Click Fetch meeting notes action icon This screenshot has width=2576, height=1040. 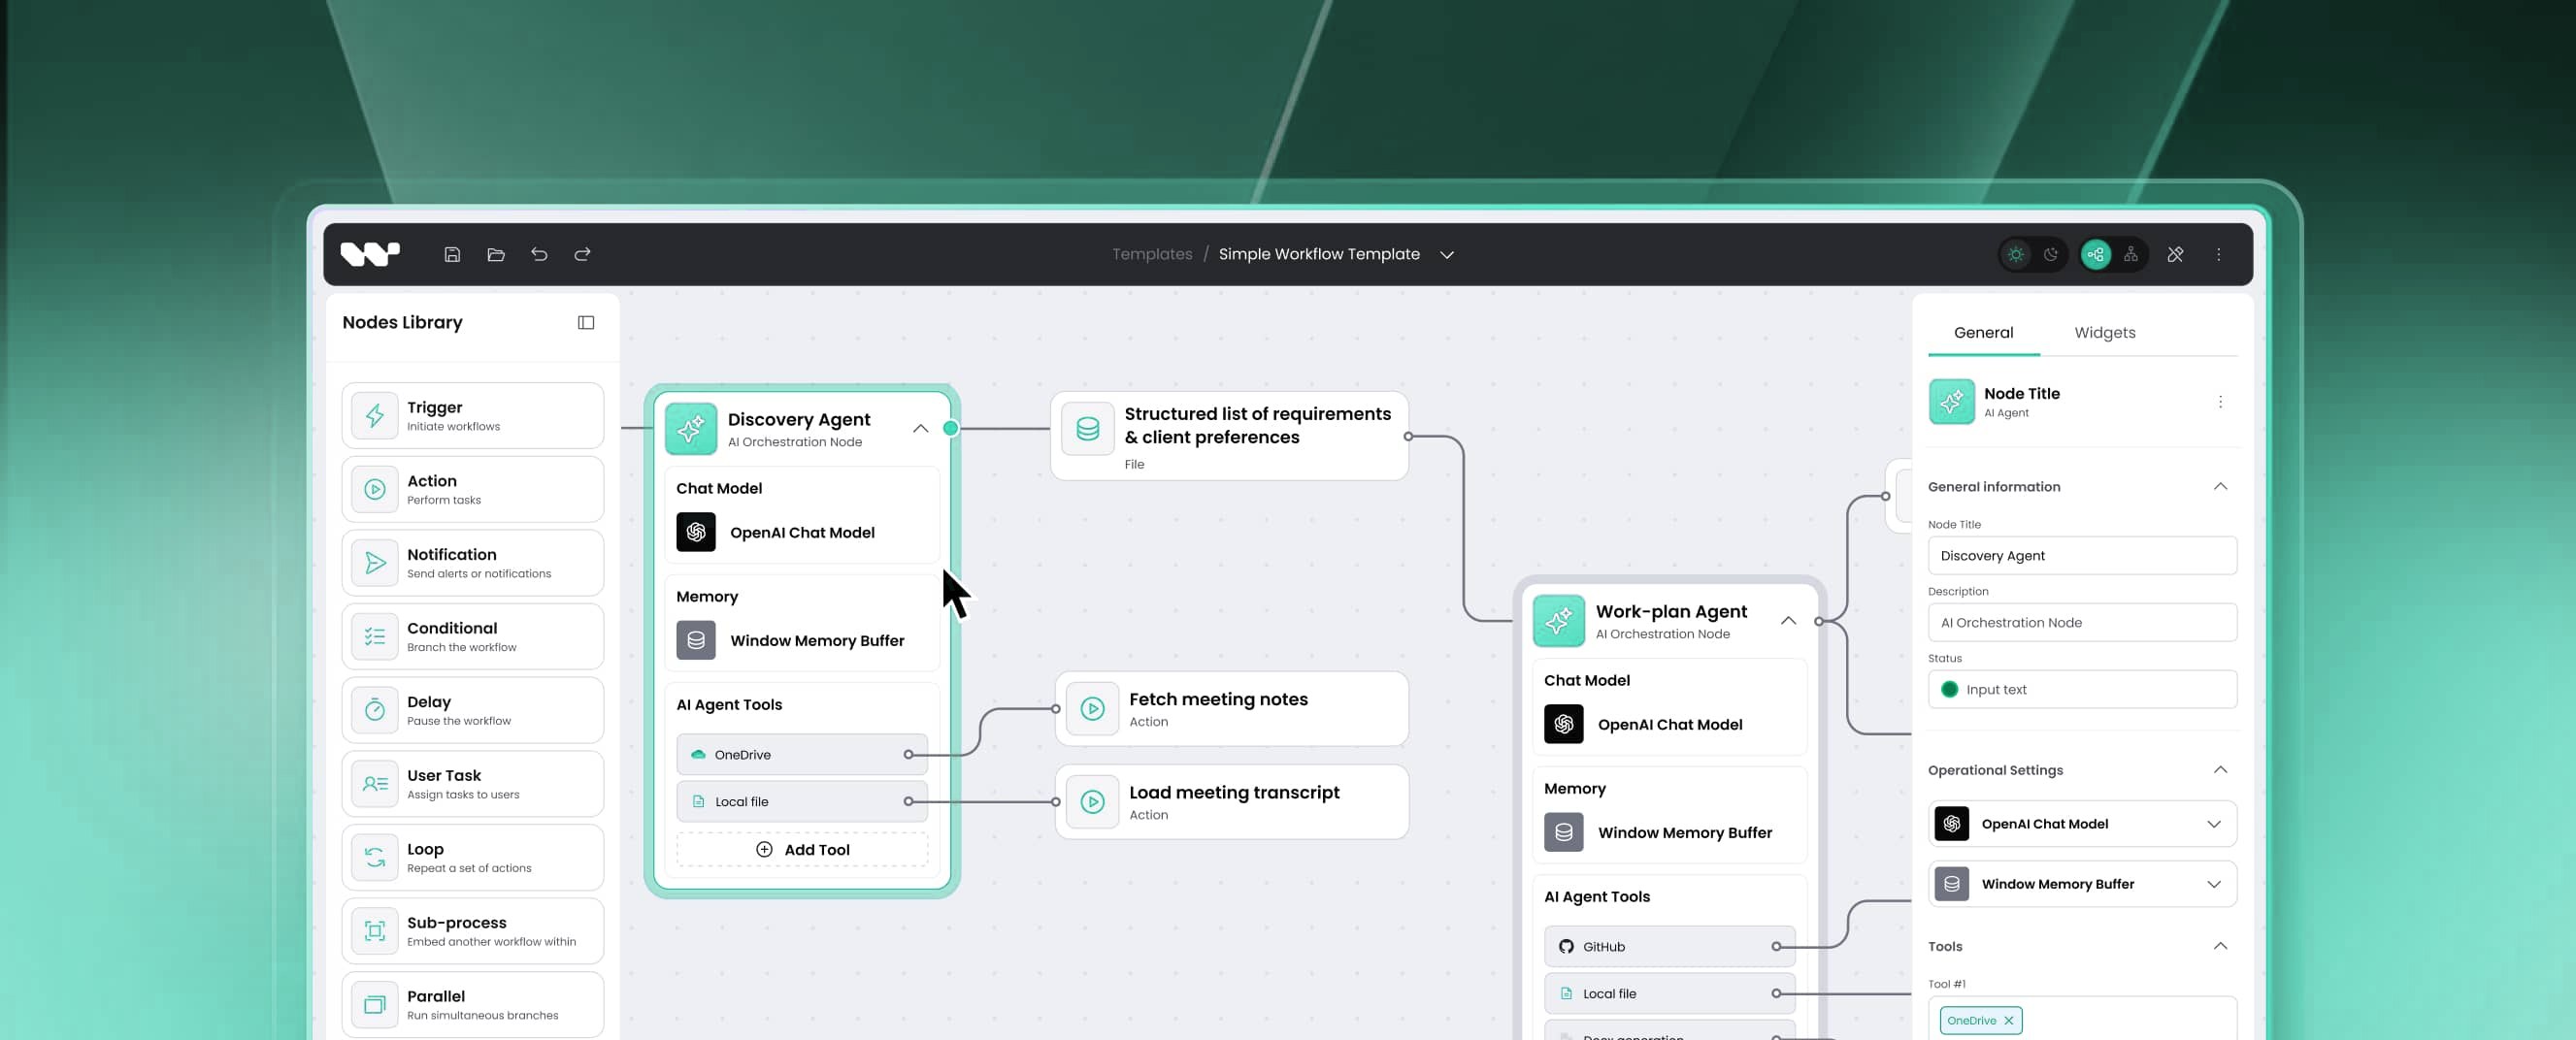1092,709
